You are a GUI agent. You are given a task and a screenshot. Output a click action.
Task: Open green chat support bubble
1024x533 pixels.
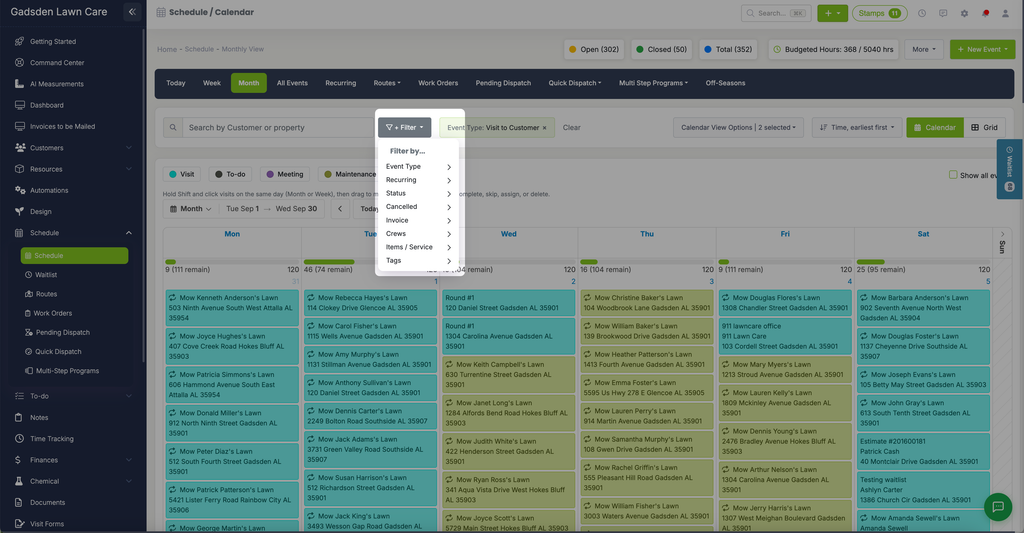click(997, 506)
